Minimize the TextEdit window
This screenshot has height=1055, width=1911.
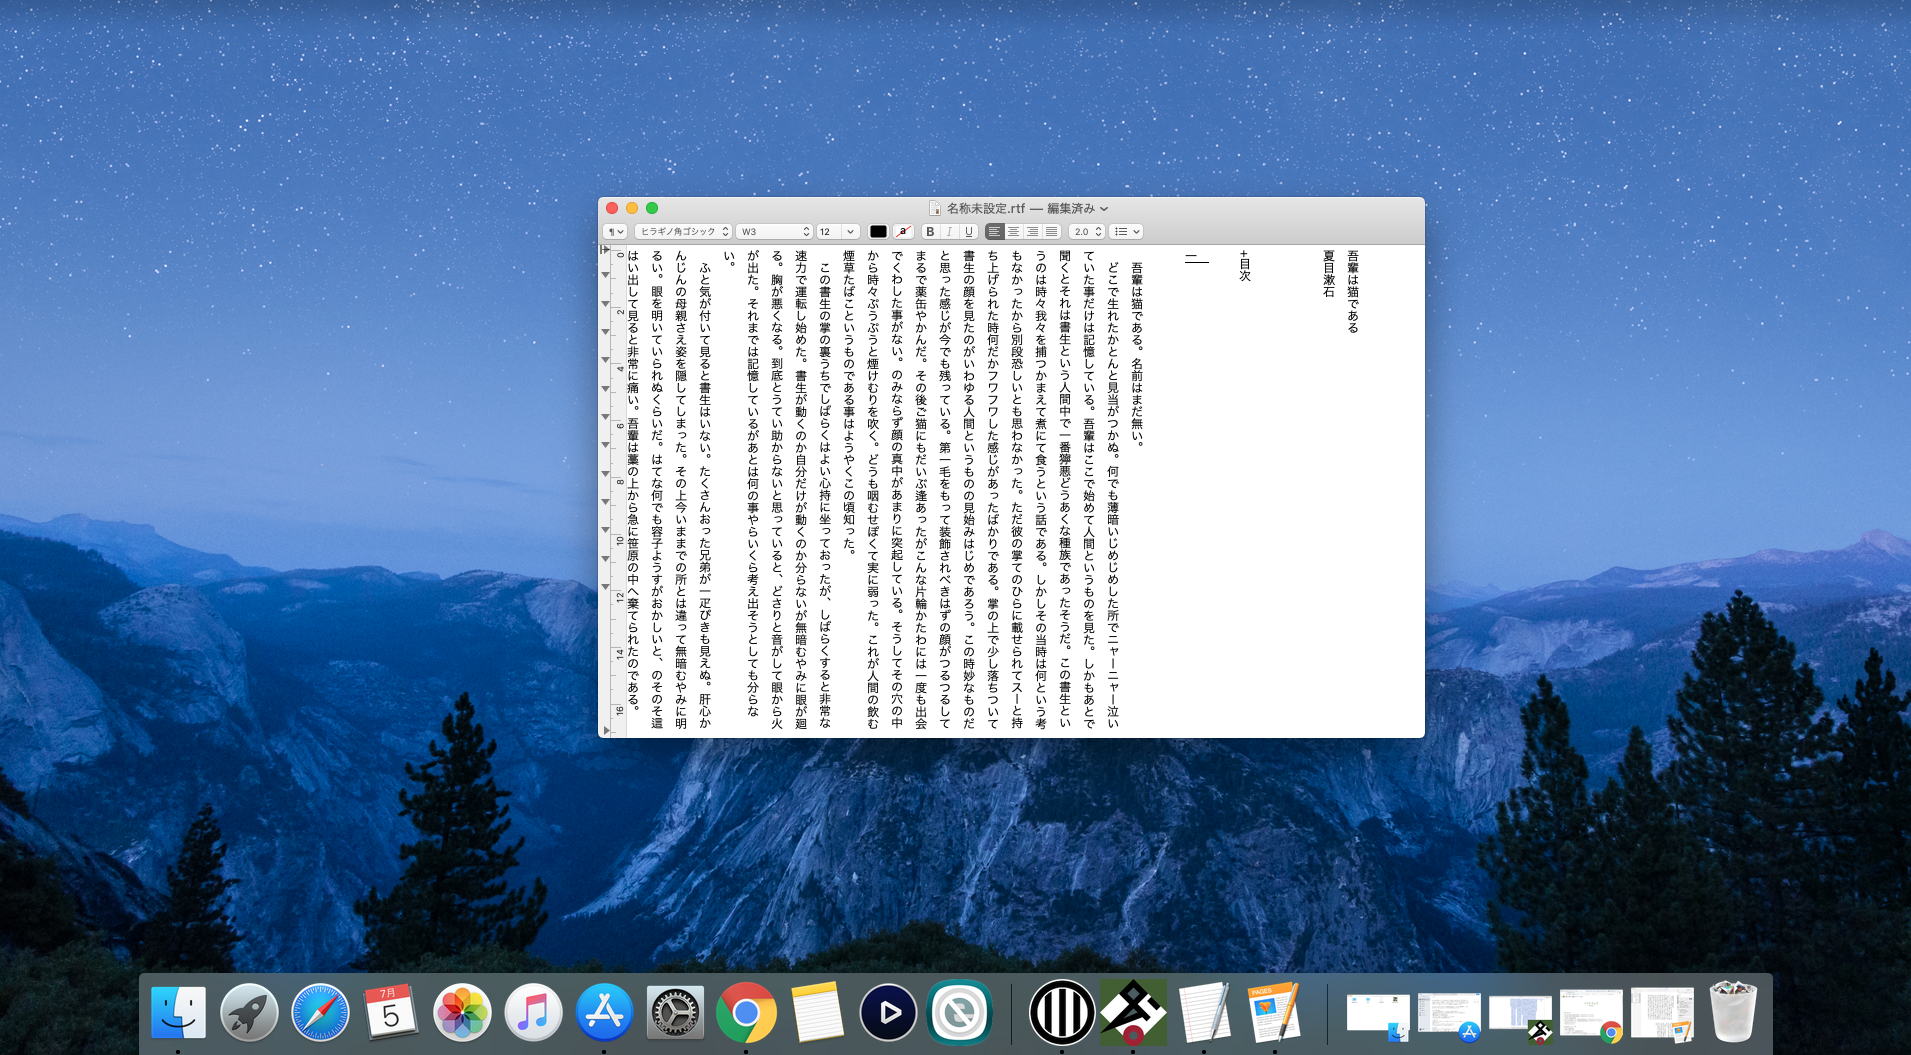(632, 208)
